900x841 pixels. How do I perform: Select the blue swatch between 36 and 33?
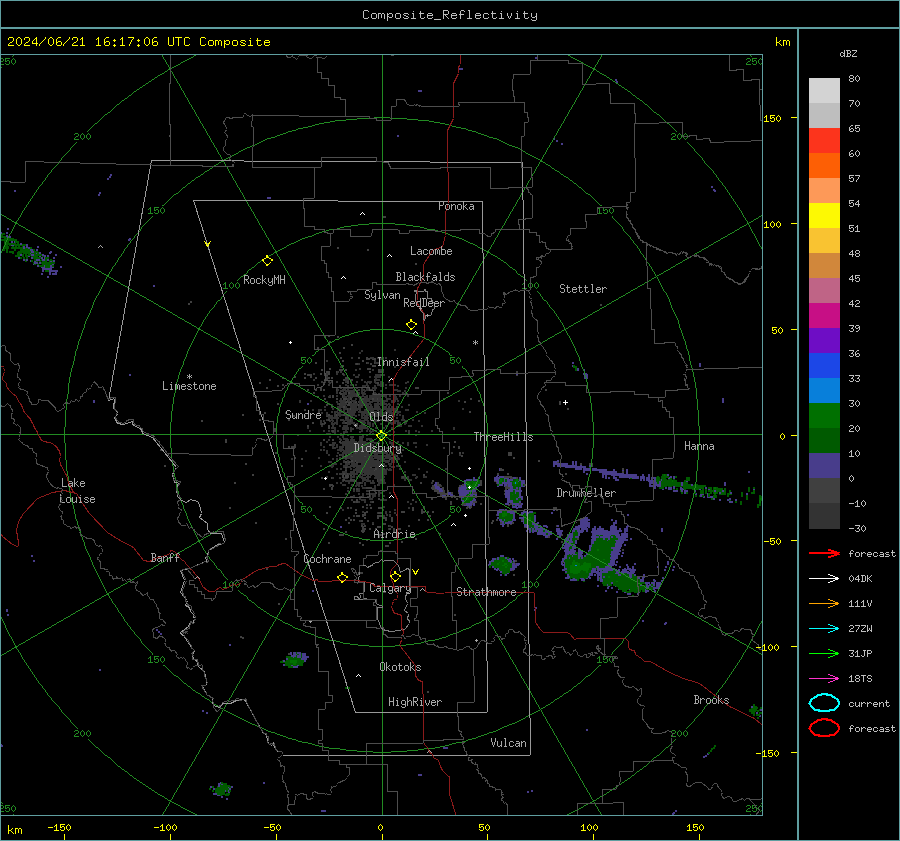[824, 366]
